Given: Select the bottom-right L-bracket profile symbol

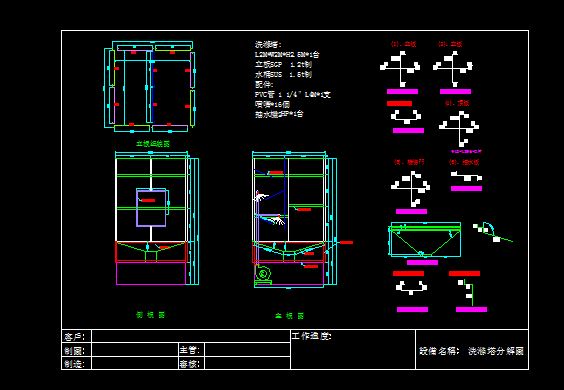Looking at the screenshot, I should tap(467, 292).
